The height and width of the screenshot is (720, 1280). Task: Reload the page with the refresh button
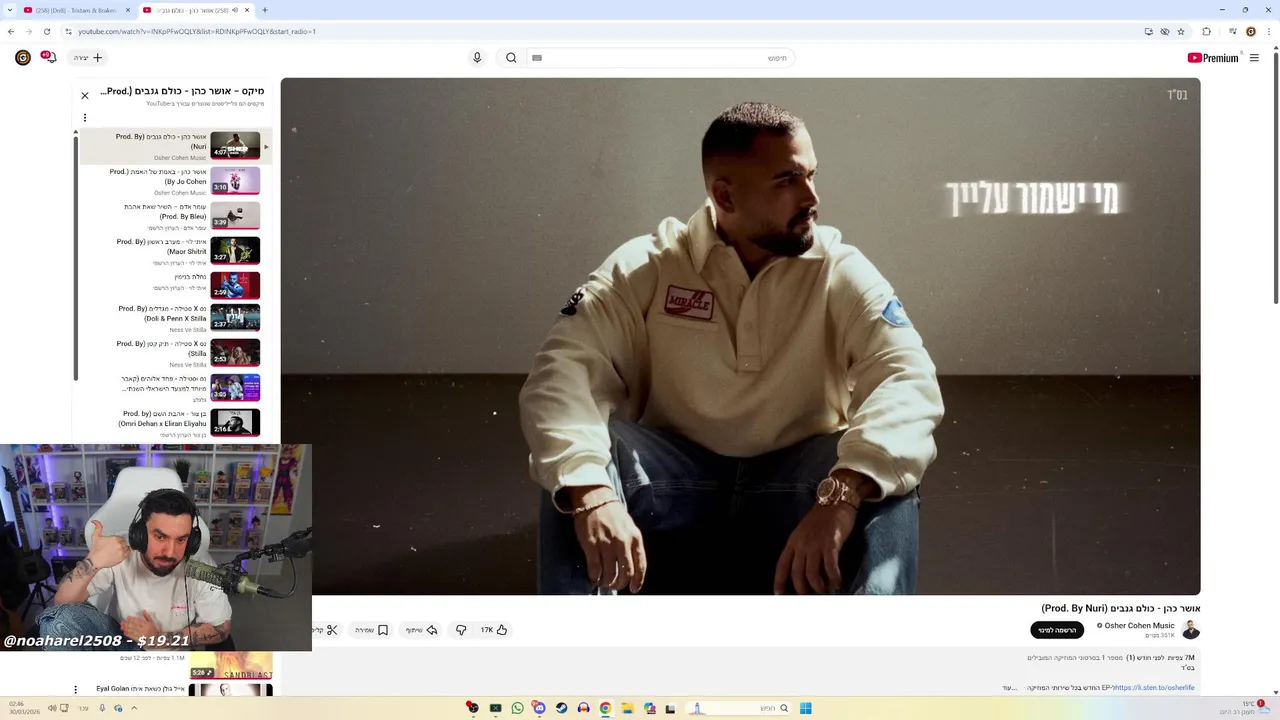(47, 31)
